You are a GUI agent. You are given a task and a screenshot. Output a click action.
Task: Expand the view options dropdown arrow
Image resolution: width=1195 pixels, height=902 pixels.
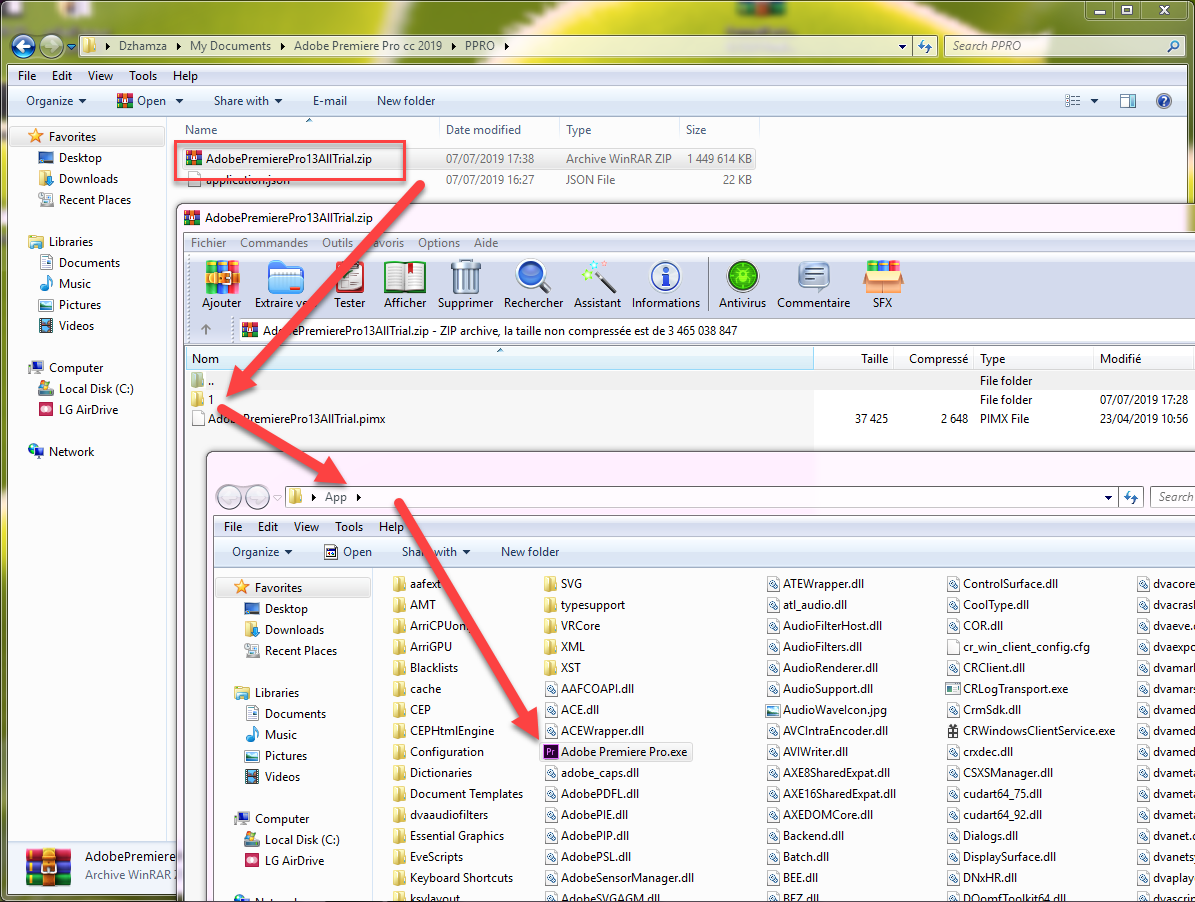1094,101
